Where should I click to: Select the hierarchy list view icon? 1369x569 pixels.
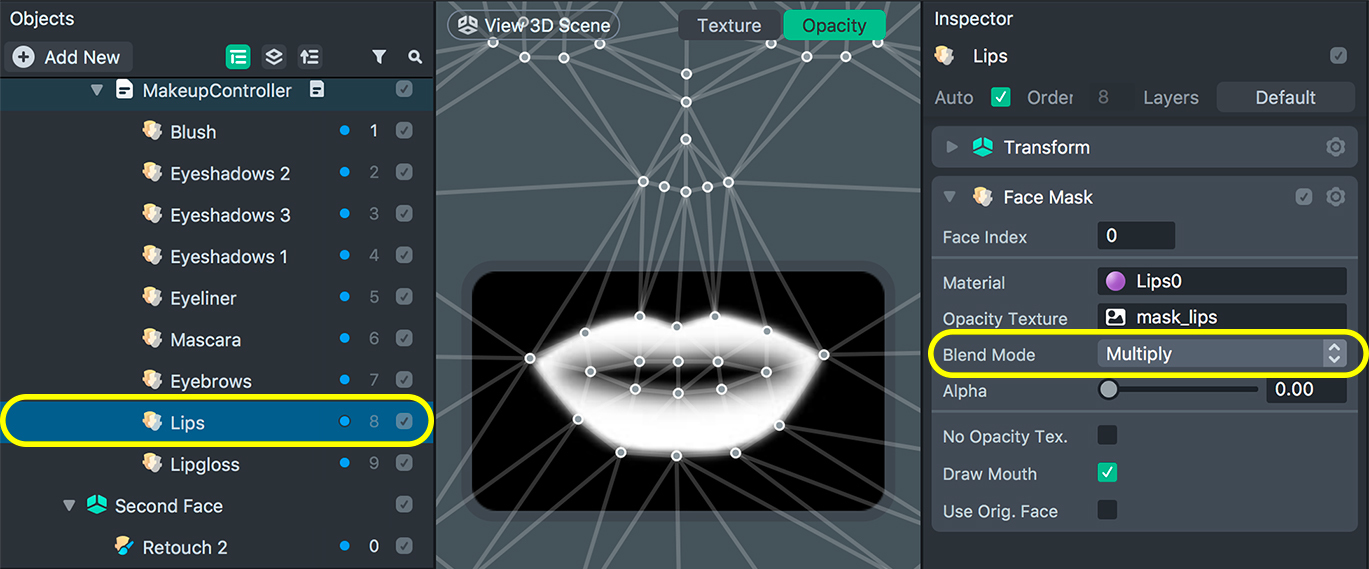pos(238,57)
